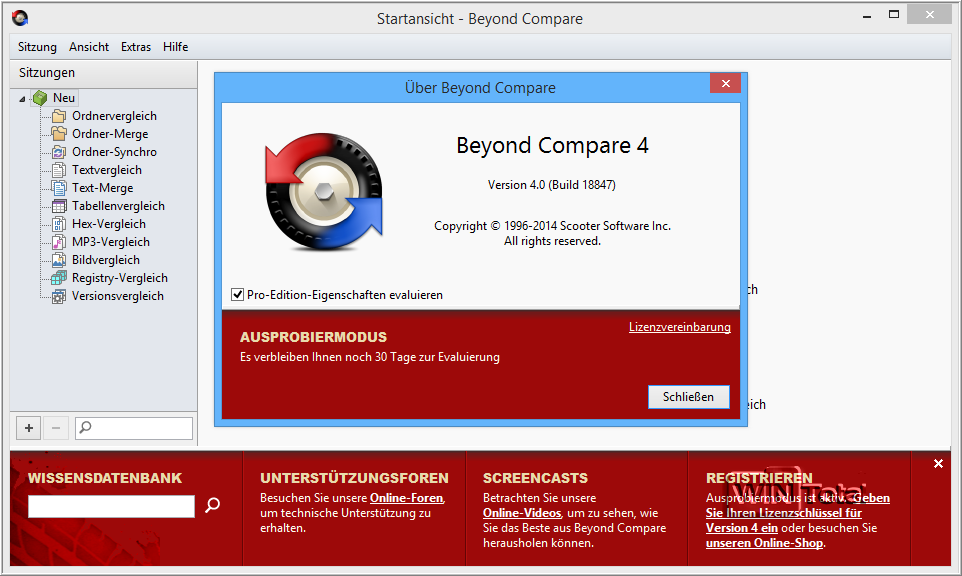Click the Tabellenvergleich table icon
The image size is (962, 576).
click(x=59, y=205)
